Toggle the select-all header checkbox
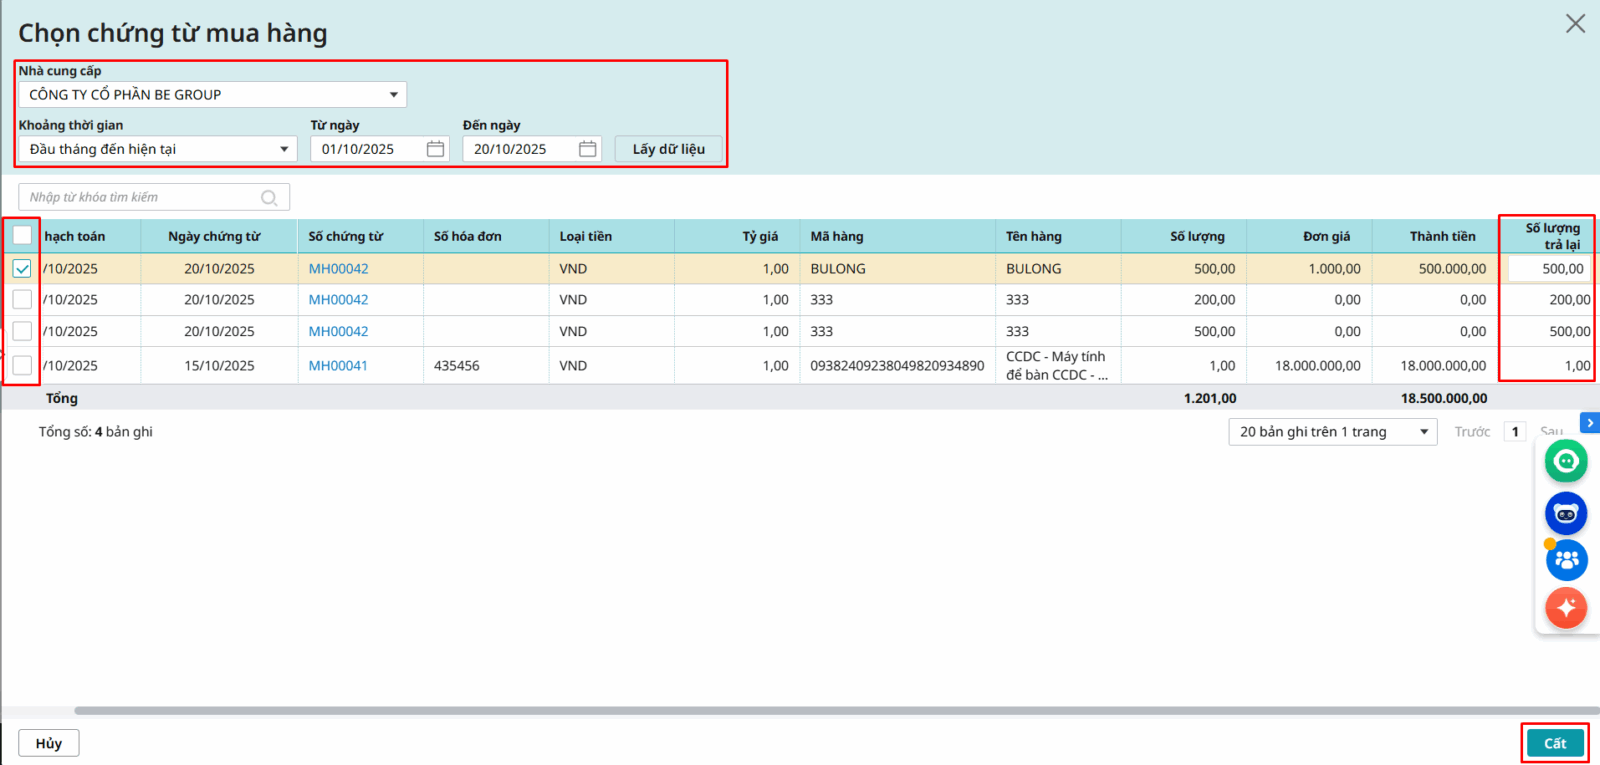This screenshot has height=765, width=1600. tap(22, 236)
